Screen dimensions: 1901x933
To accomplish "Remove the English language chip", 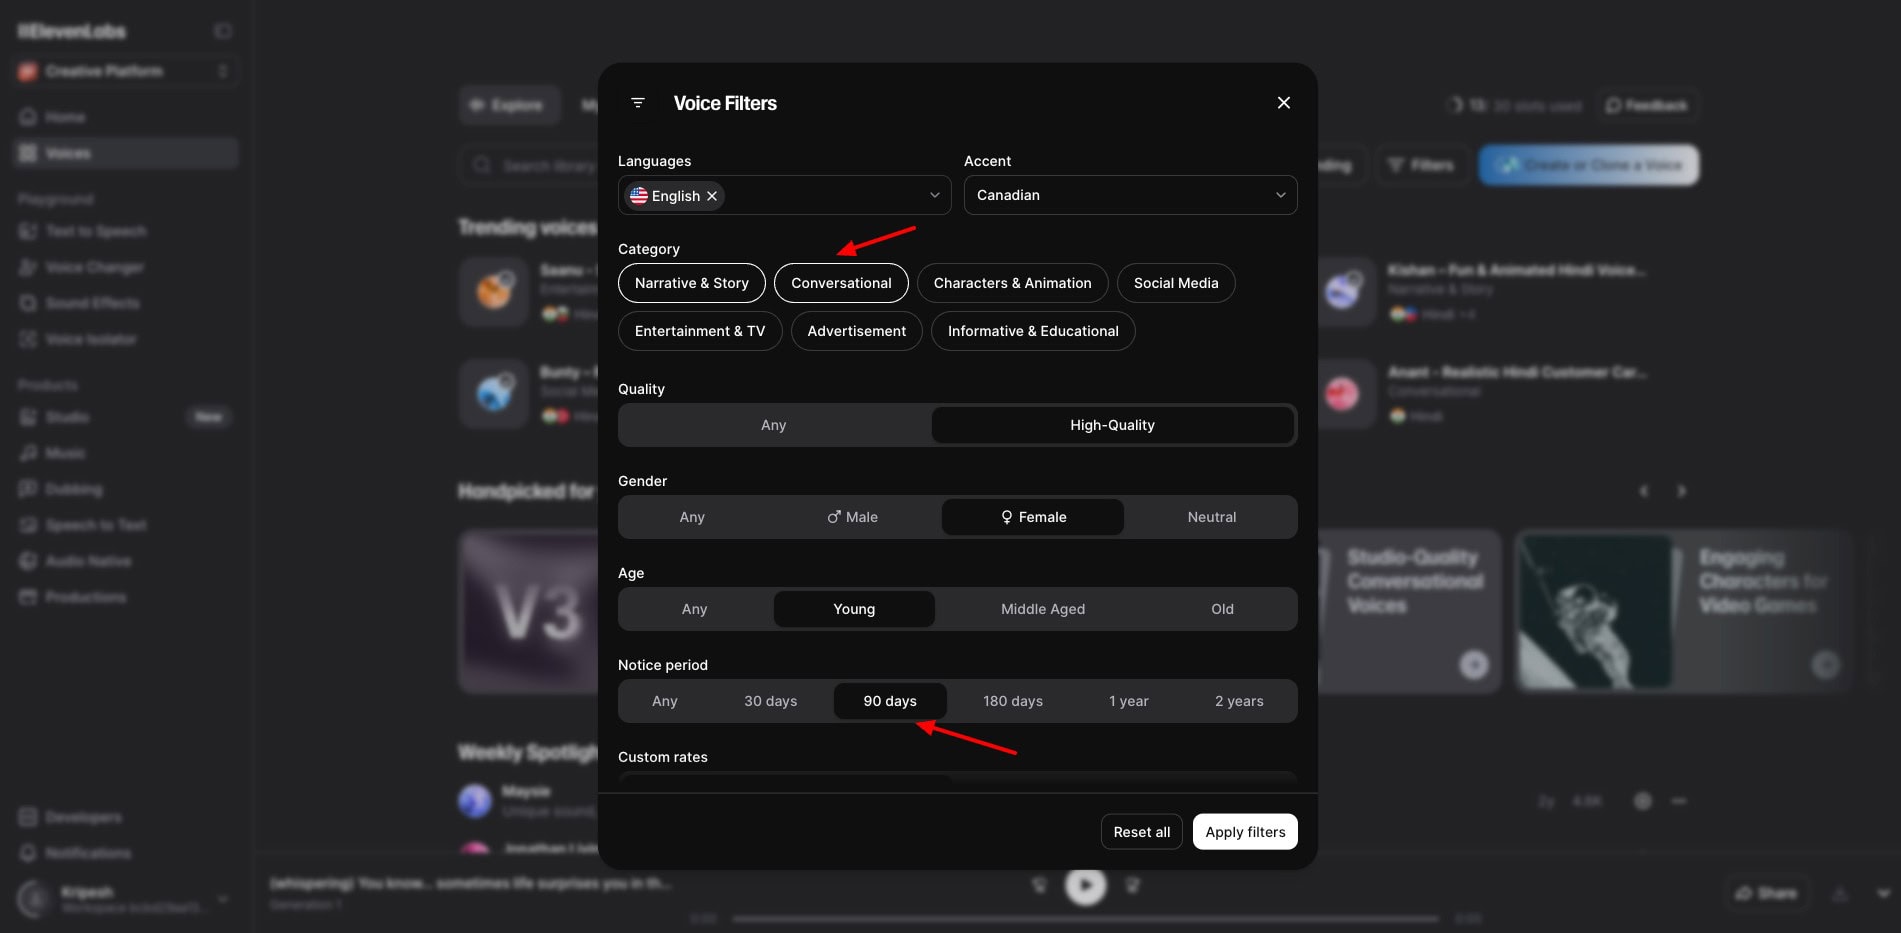I will tap(712, 196).
